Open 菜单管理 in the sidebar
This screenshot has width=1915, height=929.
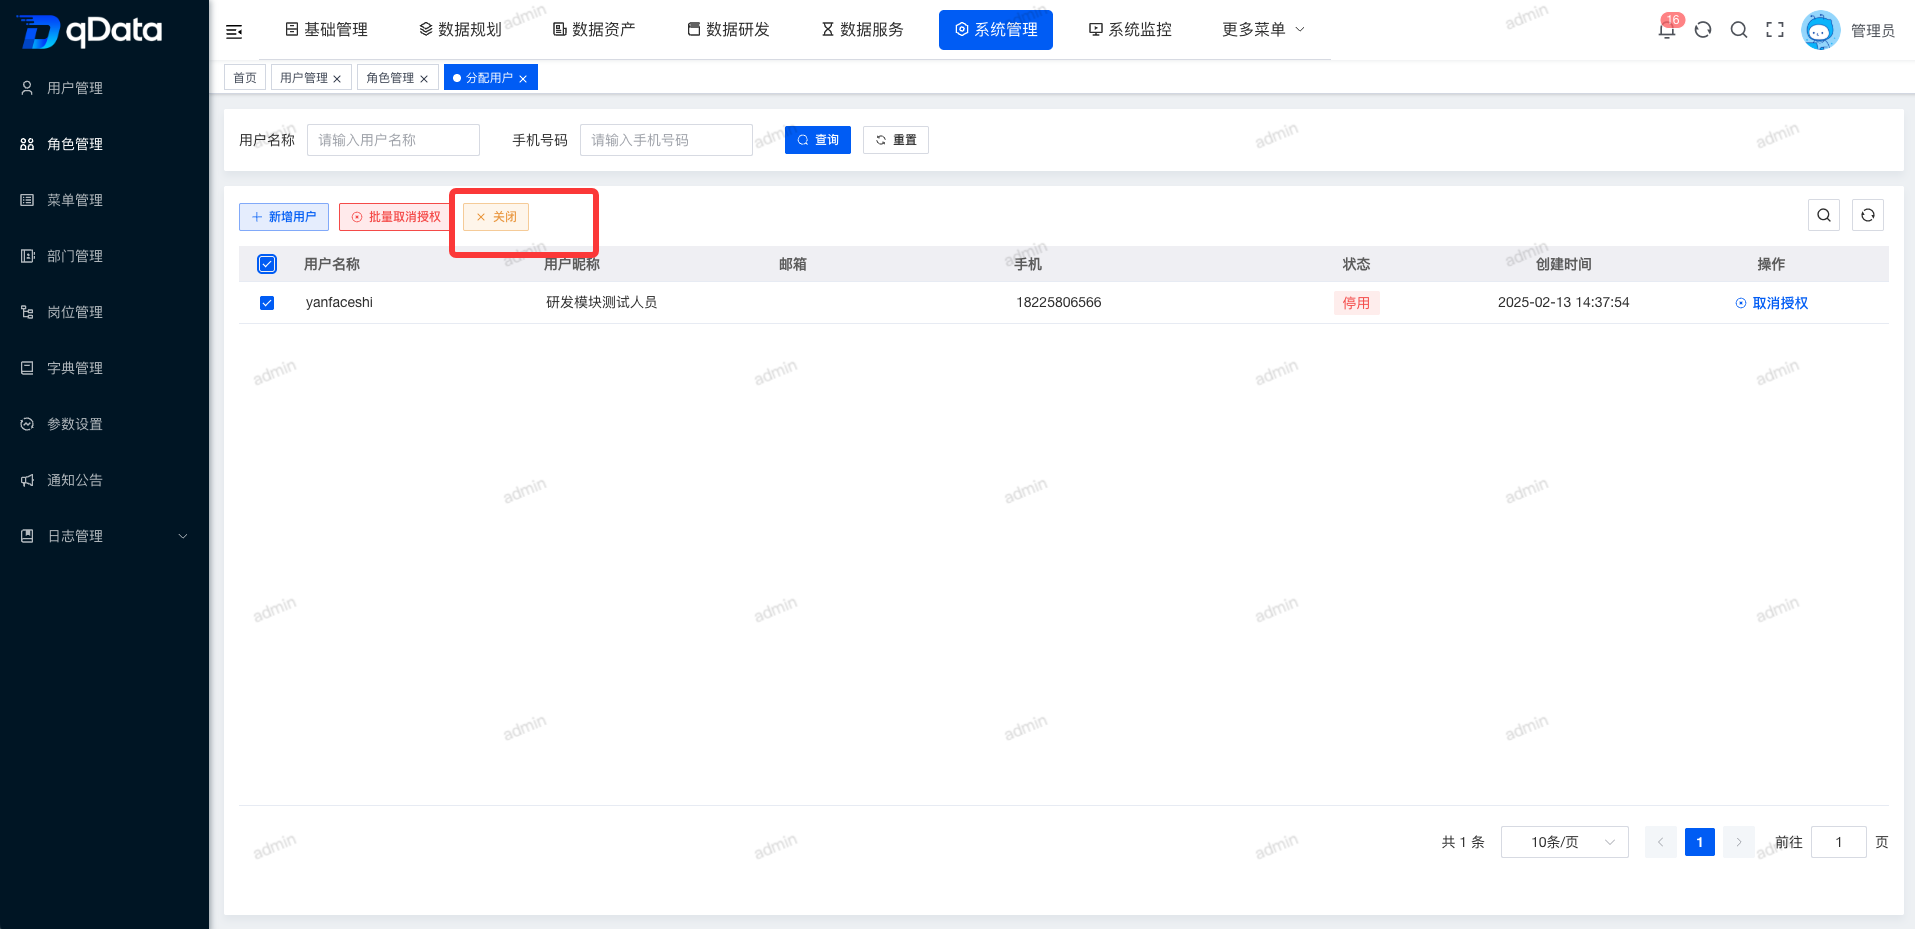pos(104,200)
